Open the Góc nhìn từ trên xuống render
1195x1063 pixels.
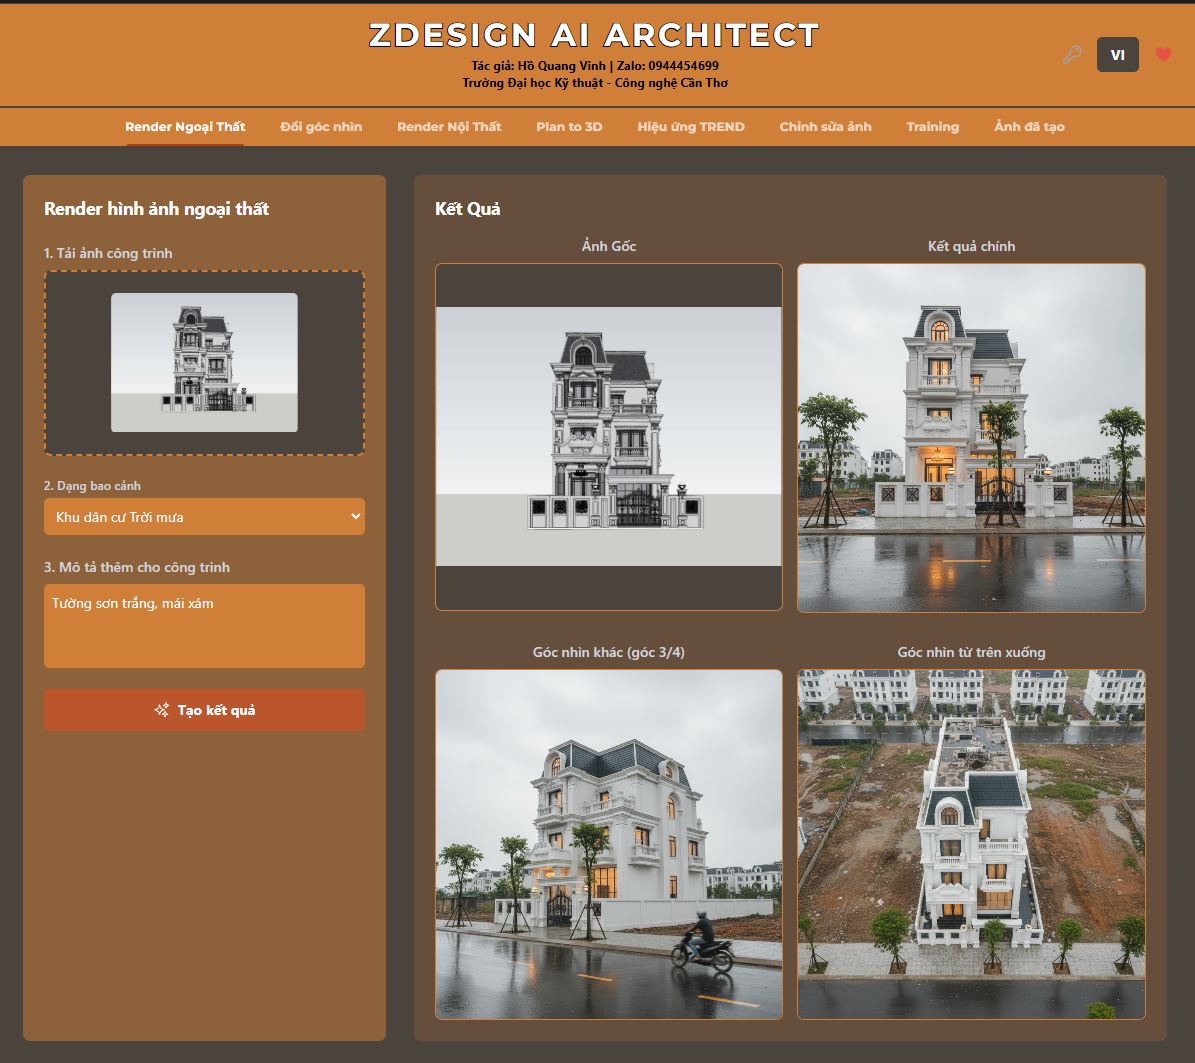(x=971, y=844)
